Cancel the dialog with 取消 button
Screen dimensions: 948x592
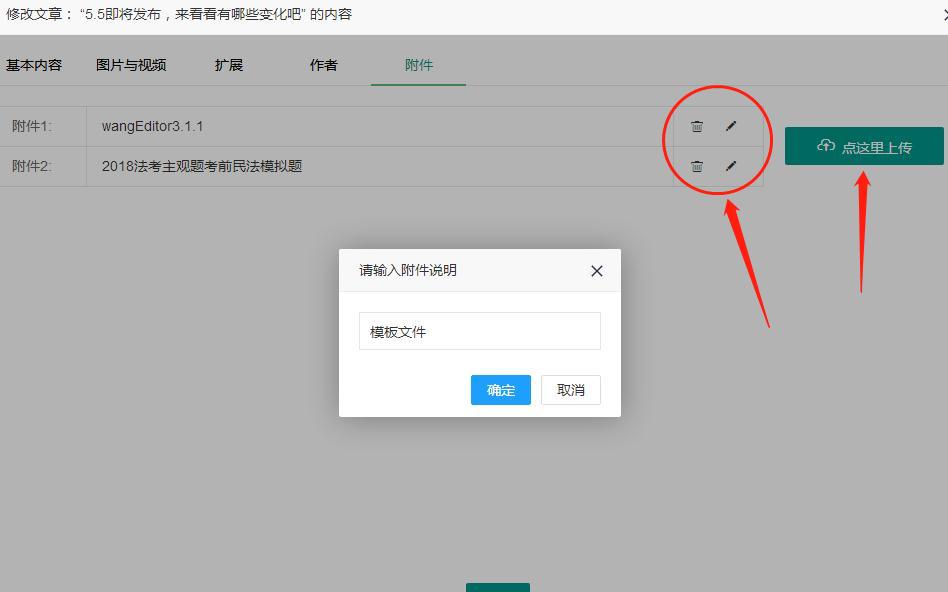(x=571, y=390)
